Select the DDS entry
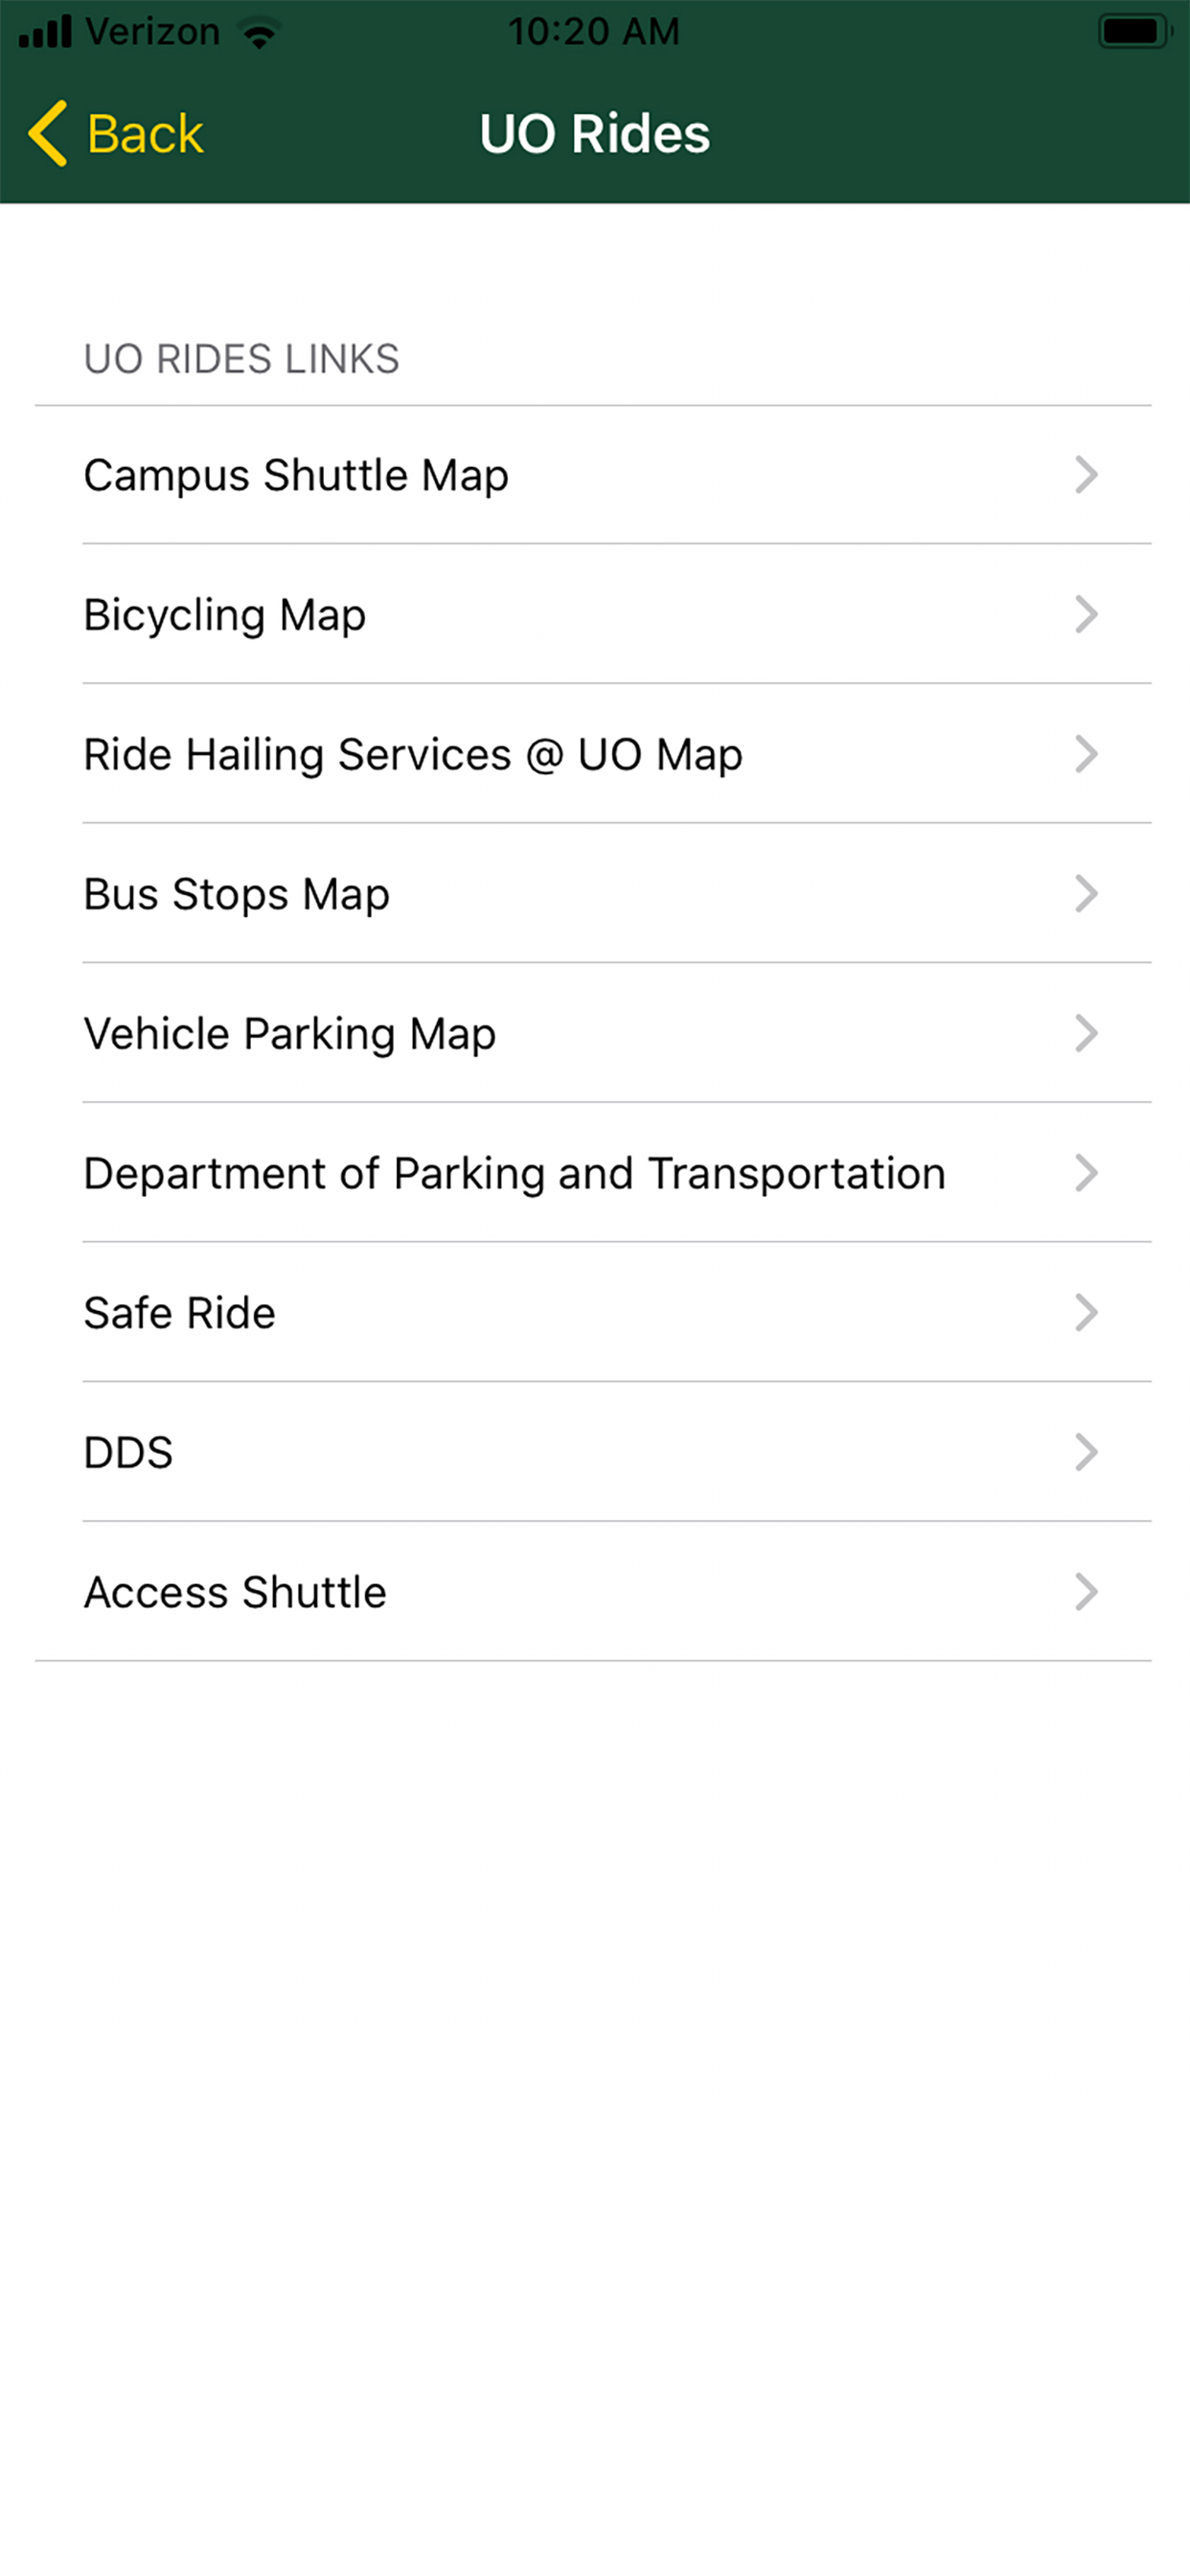Image resolution: width=1190 pixels, height=2576 pixels. pyautogui.click(x=129, y=1452)
